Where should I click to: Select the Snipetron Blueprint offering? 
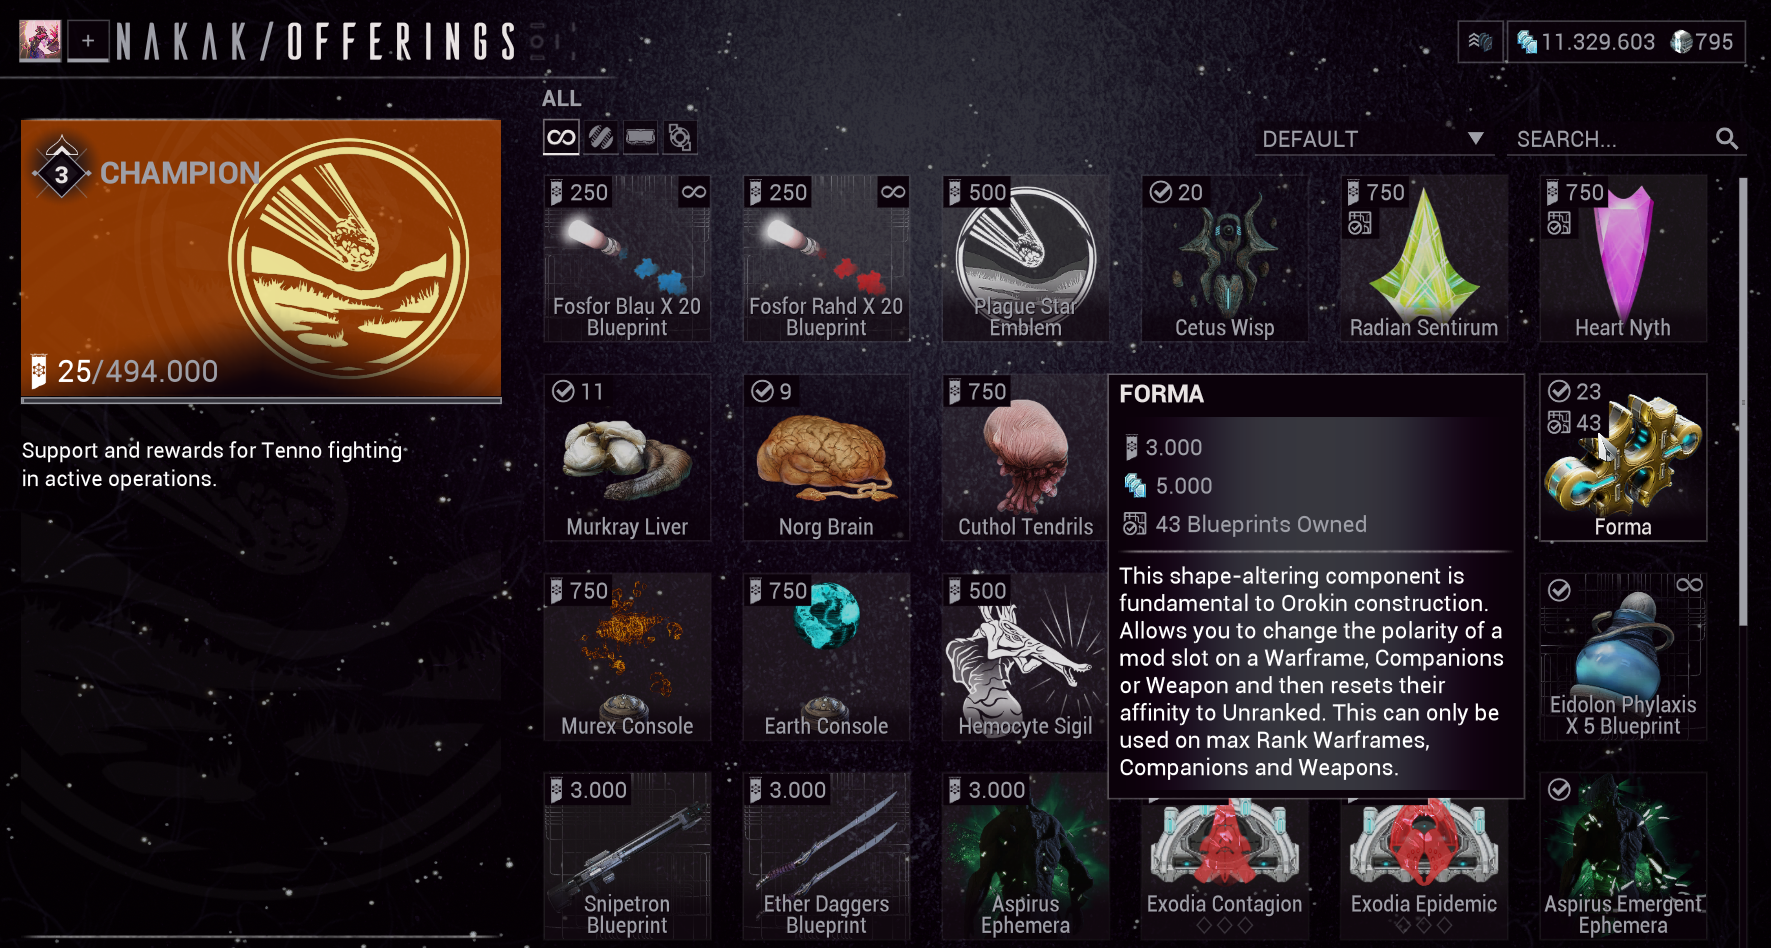627,855
